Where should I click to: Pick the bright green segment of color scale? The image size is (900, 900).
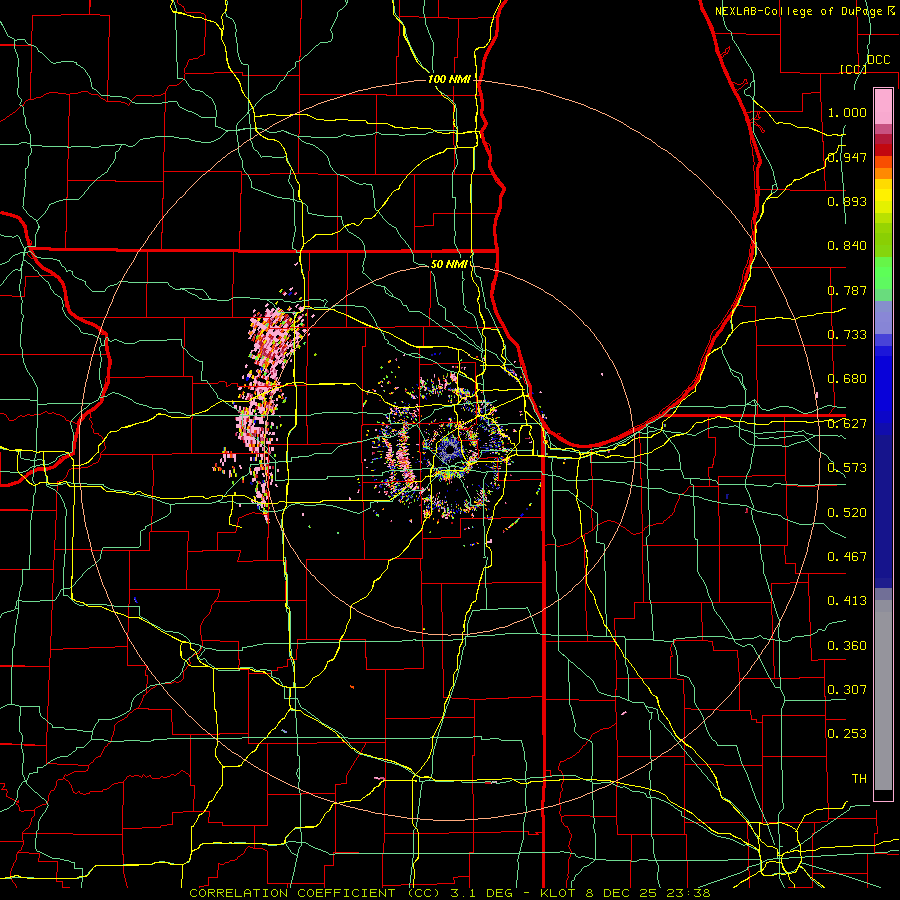coord(883,273)
